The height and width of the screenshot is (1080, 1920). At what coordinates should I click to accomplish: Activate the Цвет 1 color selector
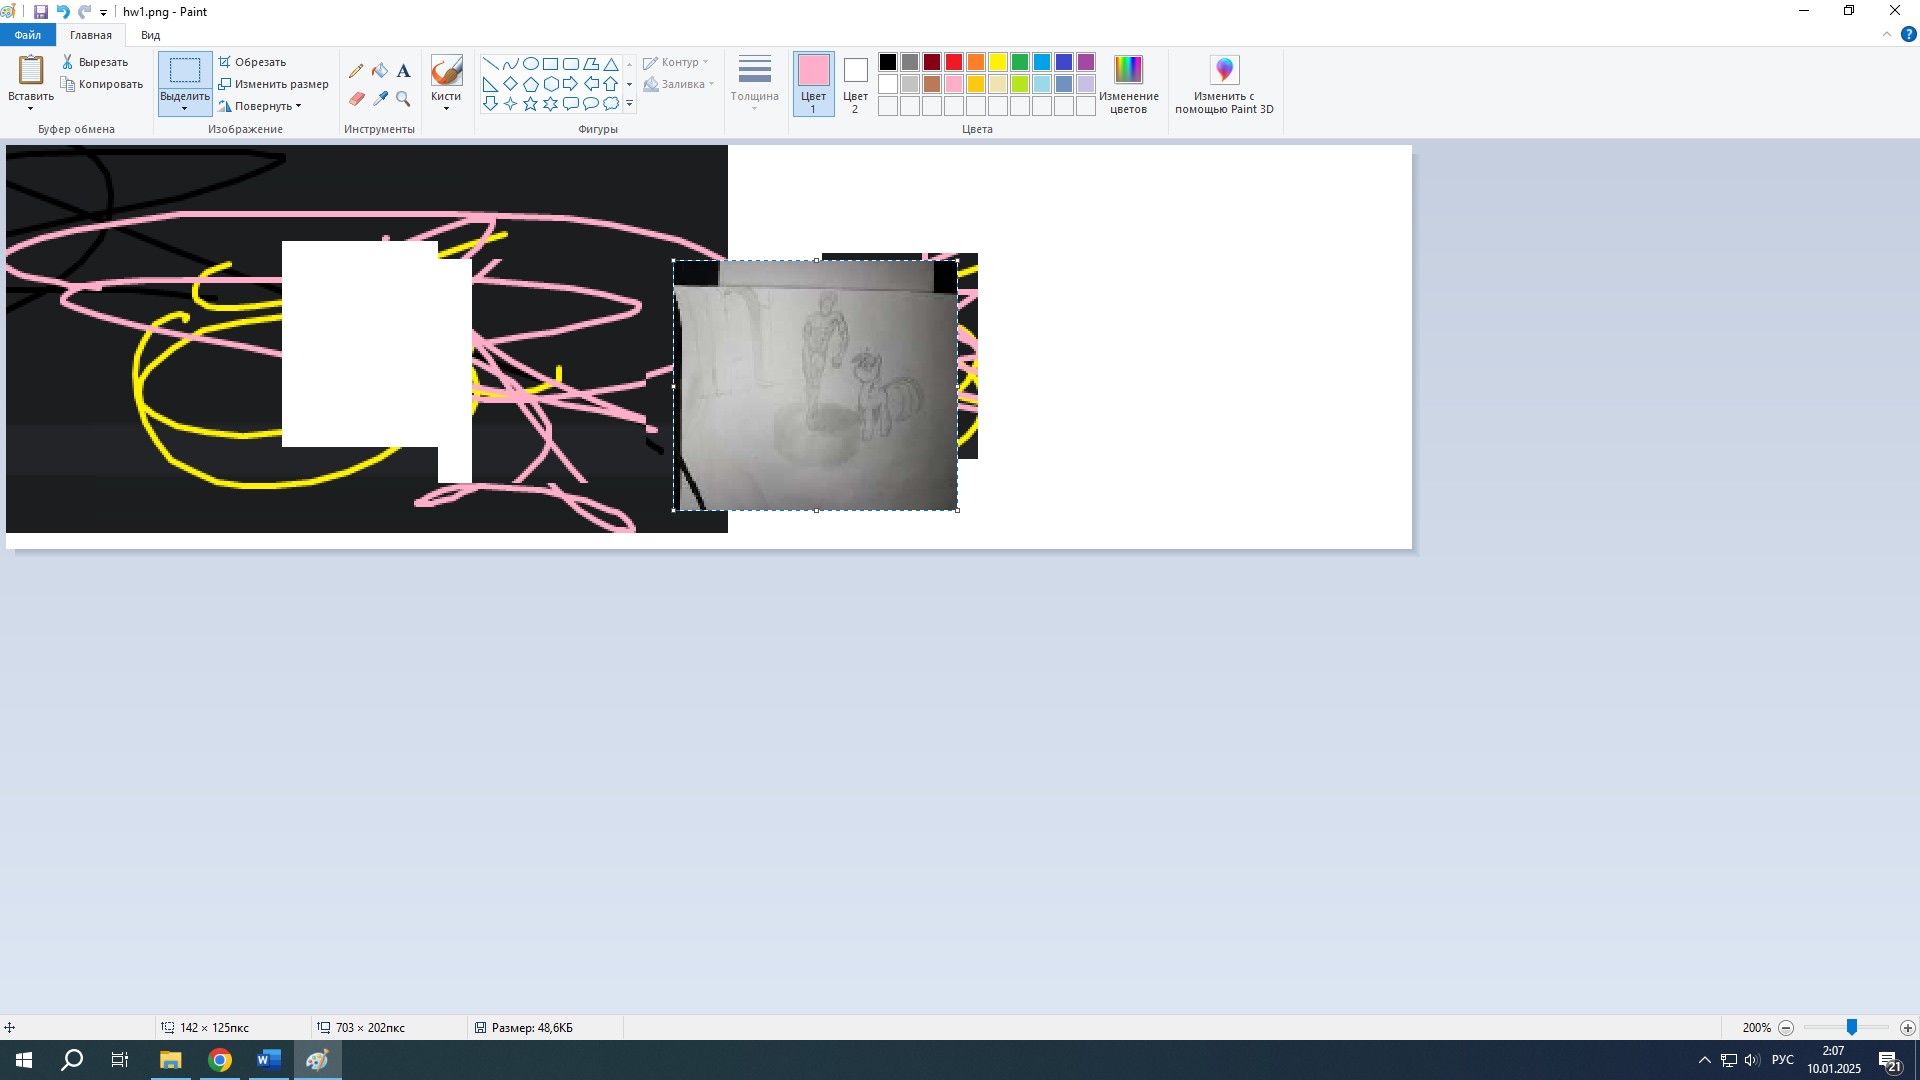pos(813,84)
